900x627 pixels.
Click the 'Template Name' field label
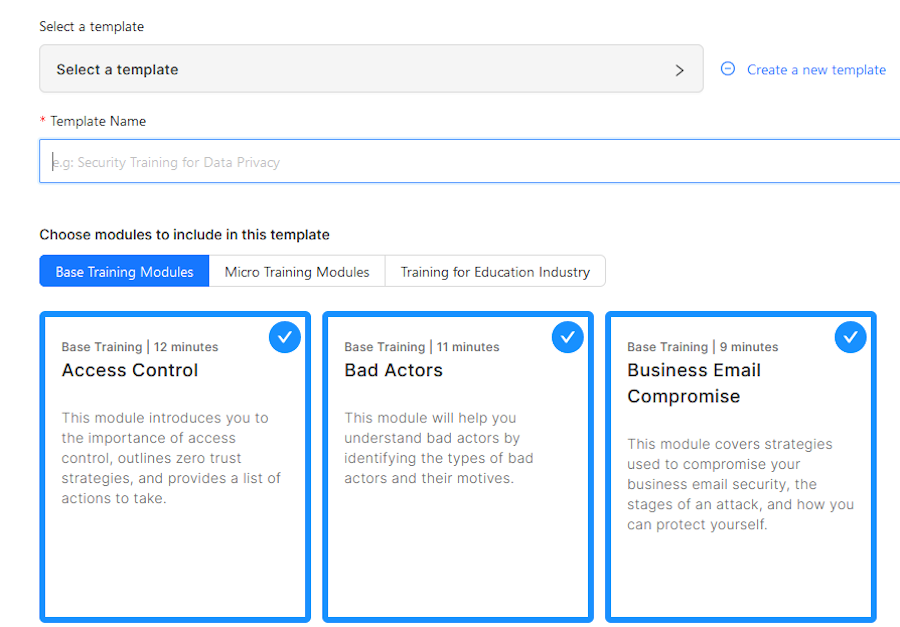tap(98, 121)
